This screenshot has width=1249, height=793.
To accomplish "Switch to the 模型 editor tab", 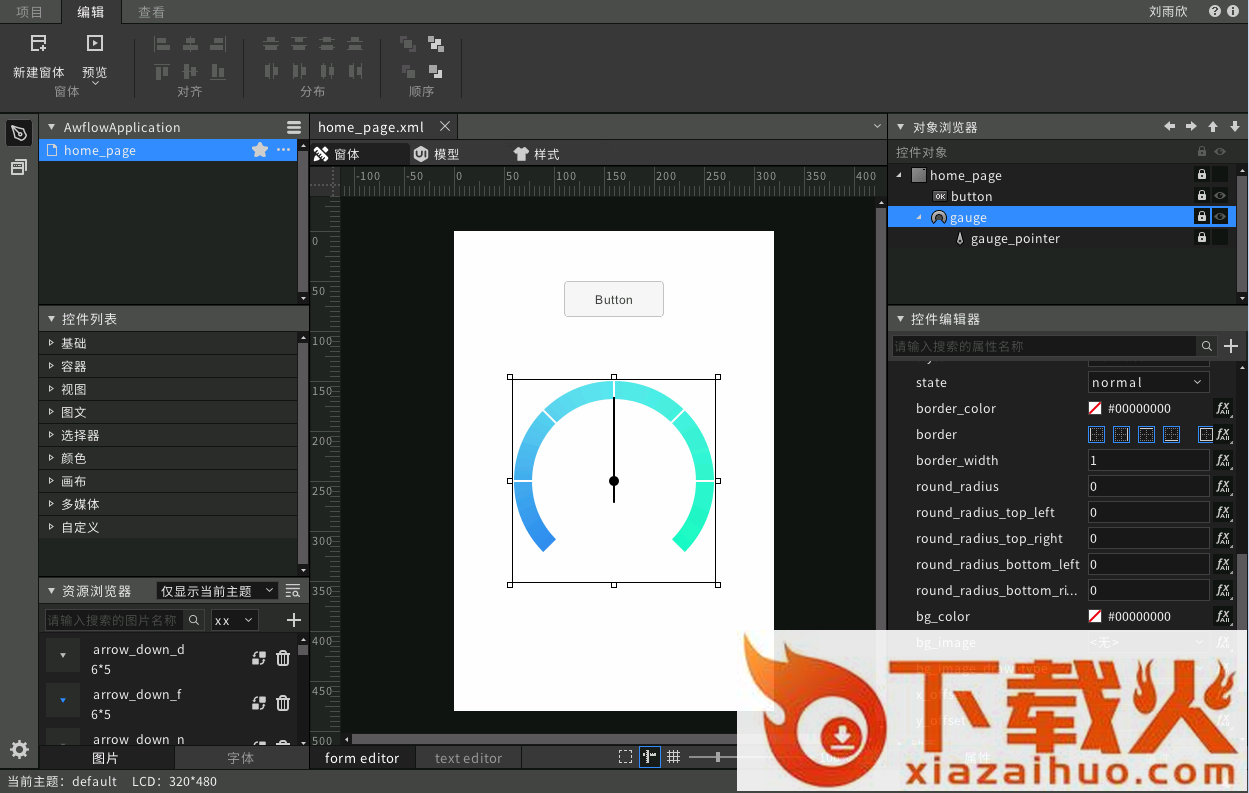I will (x=438, y=154).
